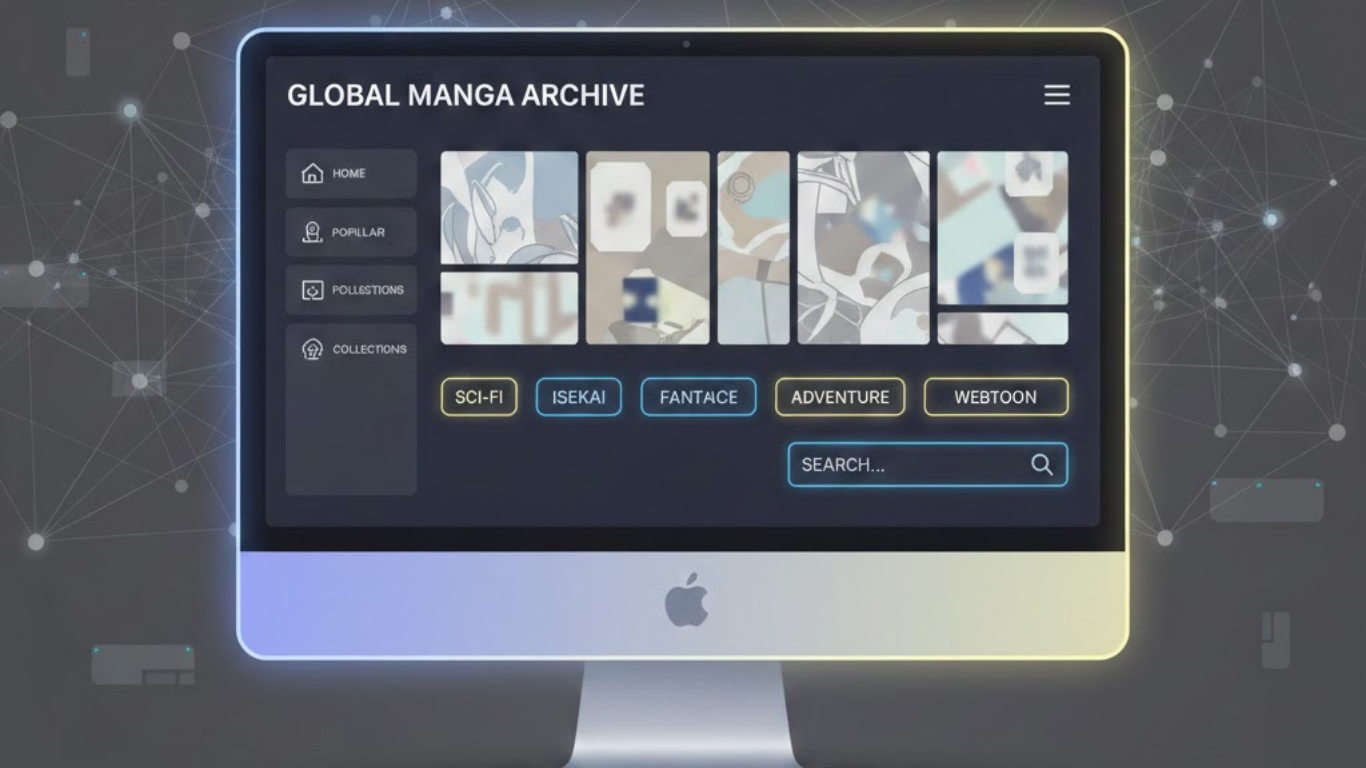Click the magnifying glass search icon

[1041, 465]
